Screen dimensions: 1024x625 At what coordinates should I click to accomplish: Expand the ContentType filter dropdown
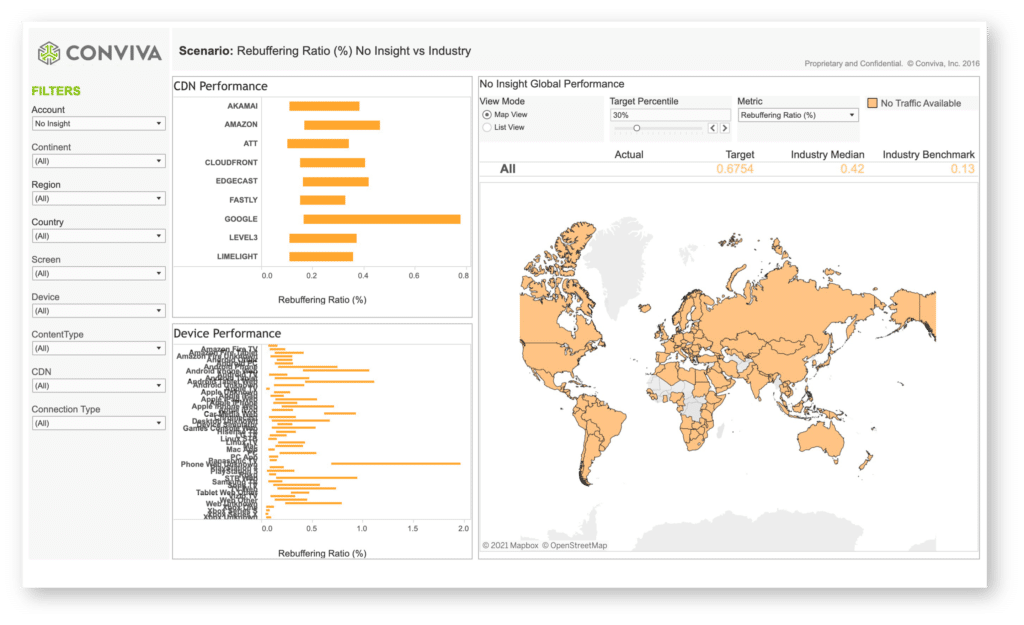(x=98, y=348)
